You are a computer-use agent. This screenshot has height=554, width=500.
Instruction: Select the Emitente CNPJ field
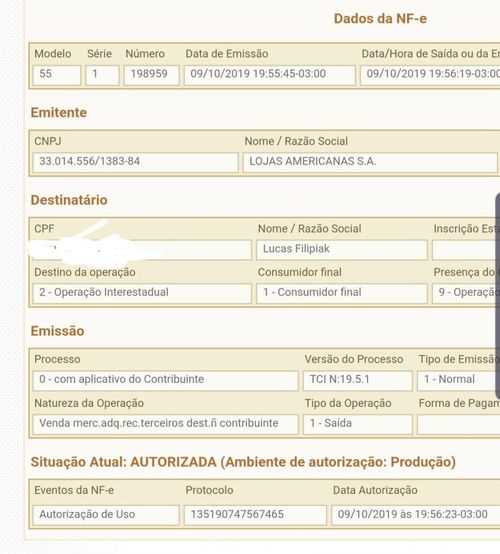tap(135, 162)
